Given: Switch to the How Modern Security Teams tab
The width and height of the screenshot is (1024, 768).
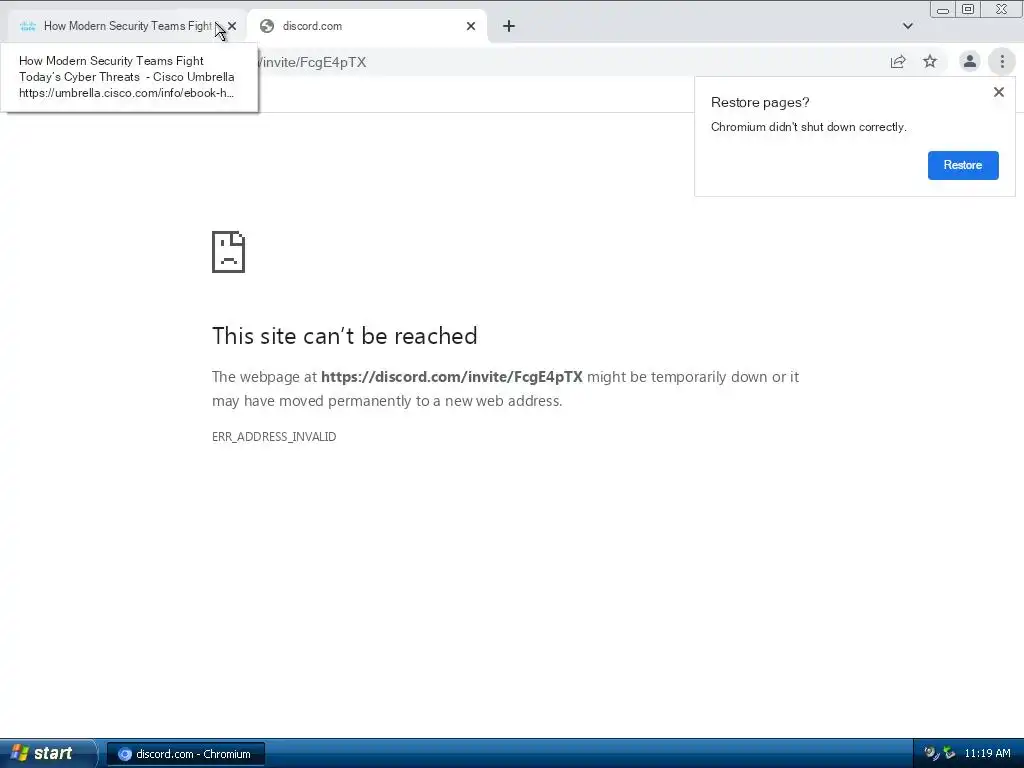Looking at the screenshot, I should 127,26.
